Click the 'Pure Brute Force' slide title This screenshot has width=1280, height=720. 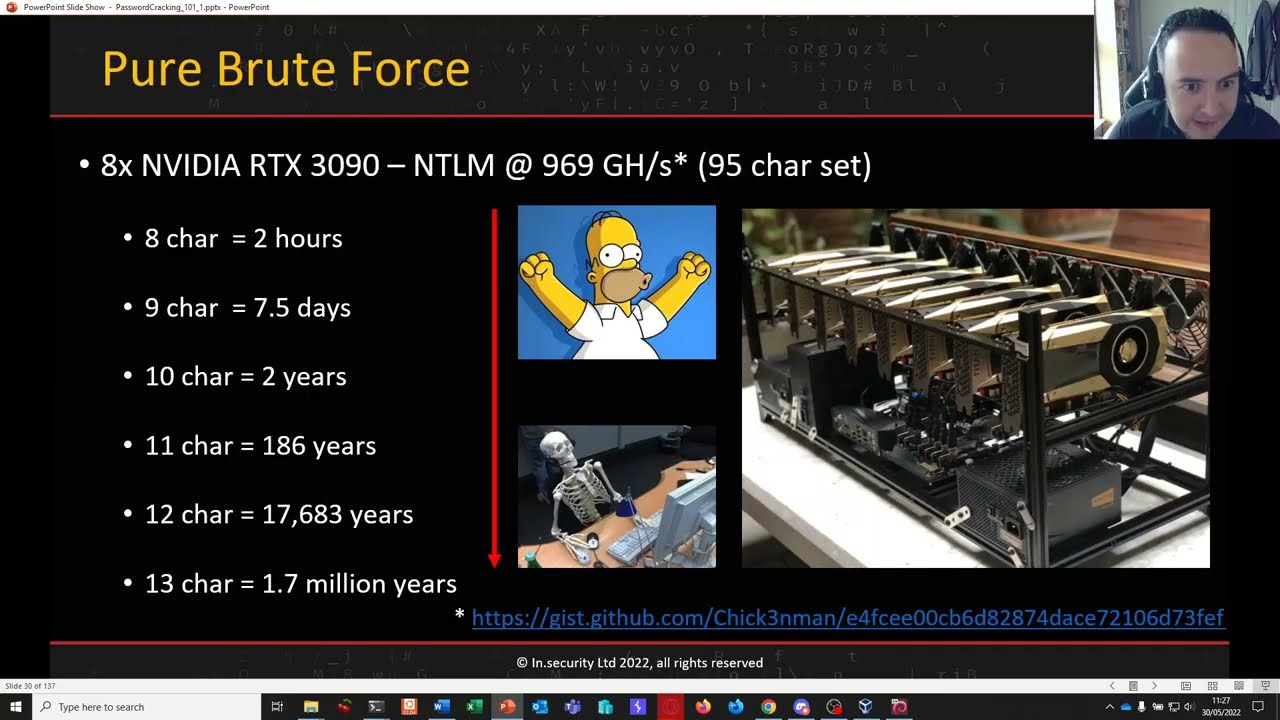point(286,69)
